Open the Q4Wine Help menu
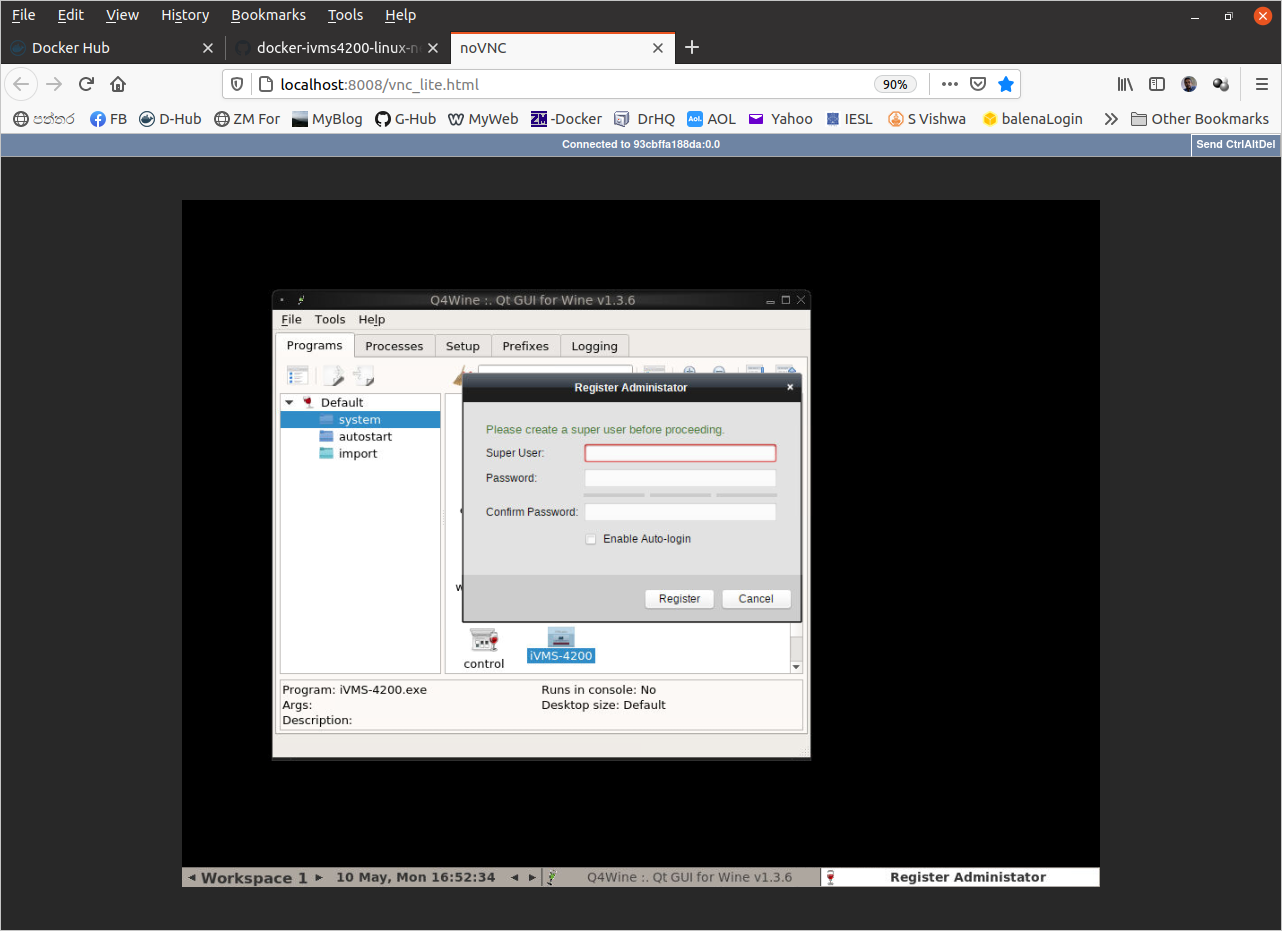 (x=372, y=319)
